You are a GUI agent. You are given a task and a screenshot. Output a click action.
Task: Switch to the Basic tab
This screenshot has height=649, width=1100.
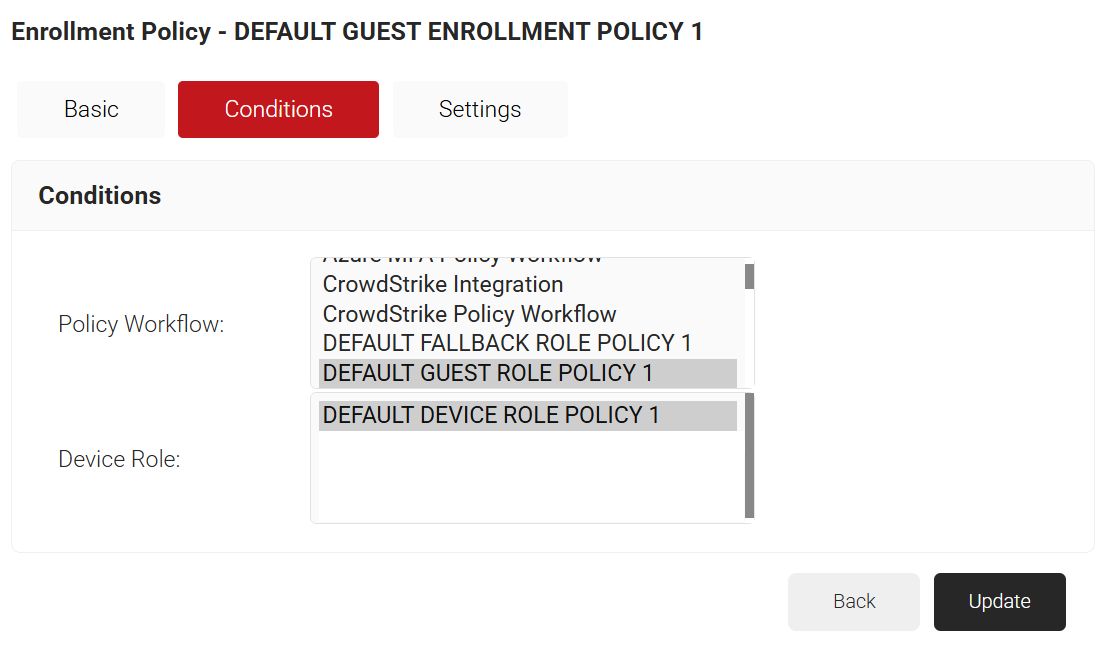[91, 109]
